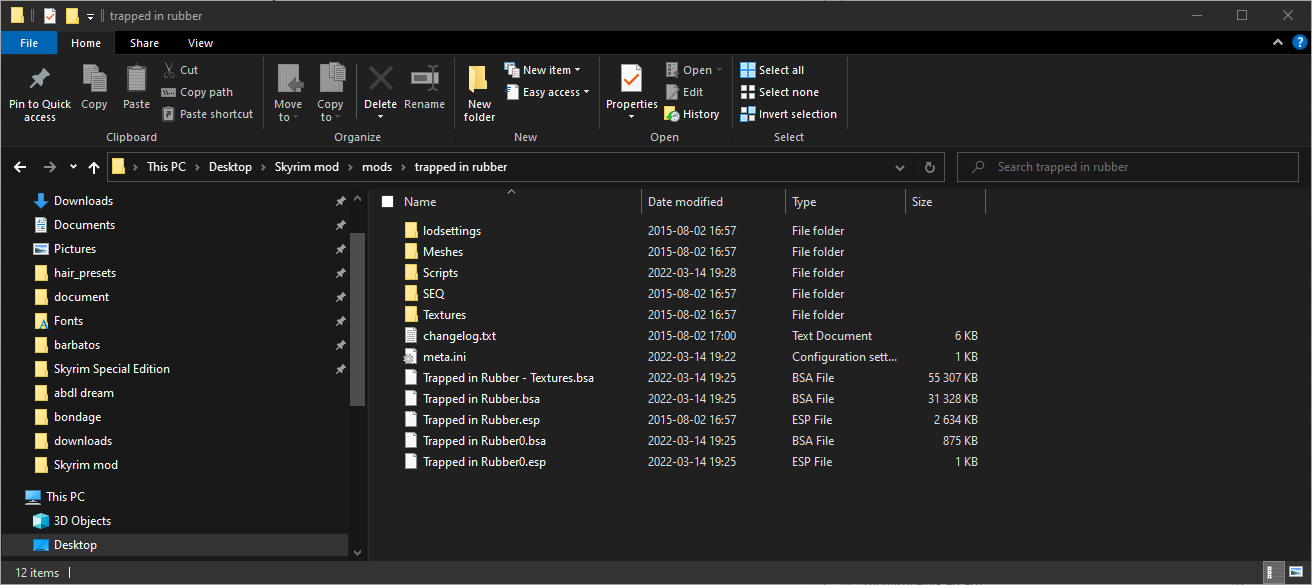This screenshot has width=1312, height=585.
Task: Open the Help question mark icon
Action: click(1300, 43)
